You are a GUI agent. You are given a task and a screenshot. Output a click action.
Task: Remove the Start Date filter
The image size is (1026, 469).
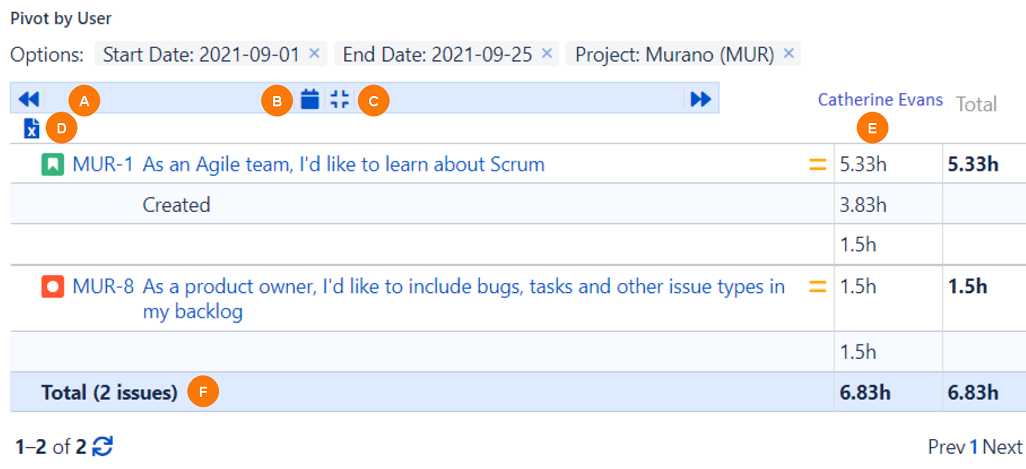click(314, 54)
